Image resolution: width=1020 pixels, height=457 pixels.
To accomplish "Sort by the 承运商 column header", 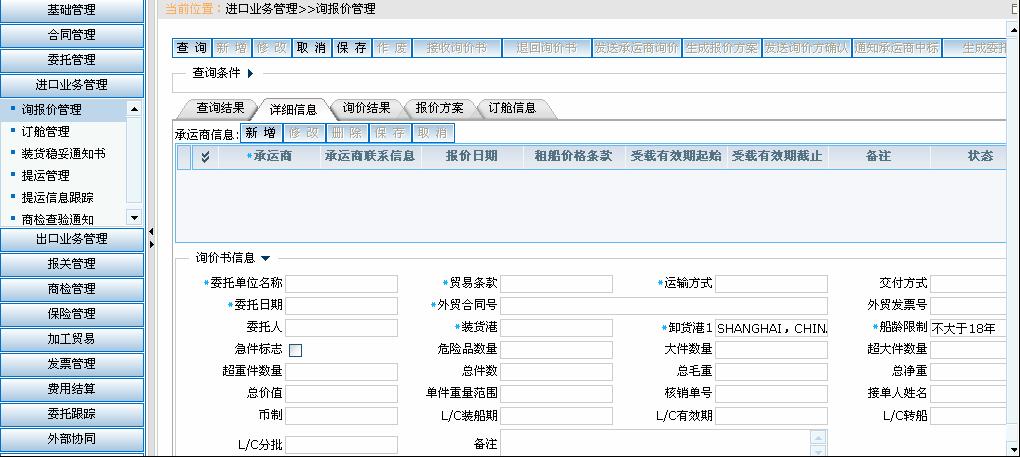I will (x=269, y=157).
